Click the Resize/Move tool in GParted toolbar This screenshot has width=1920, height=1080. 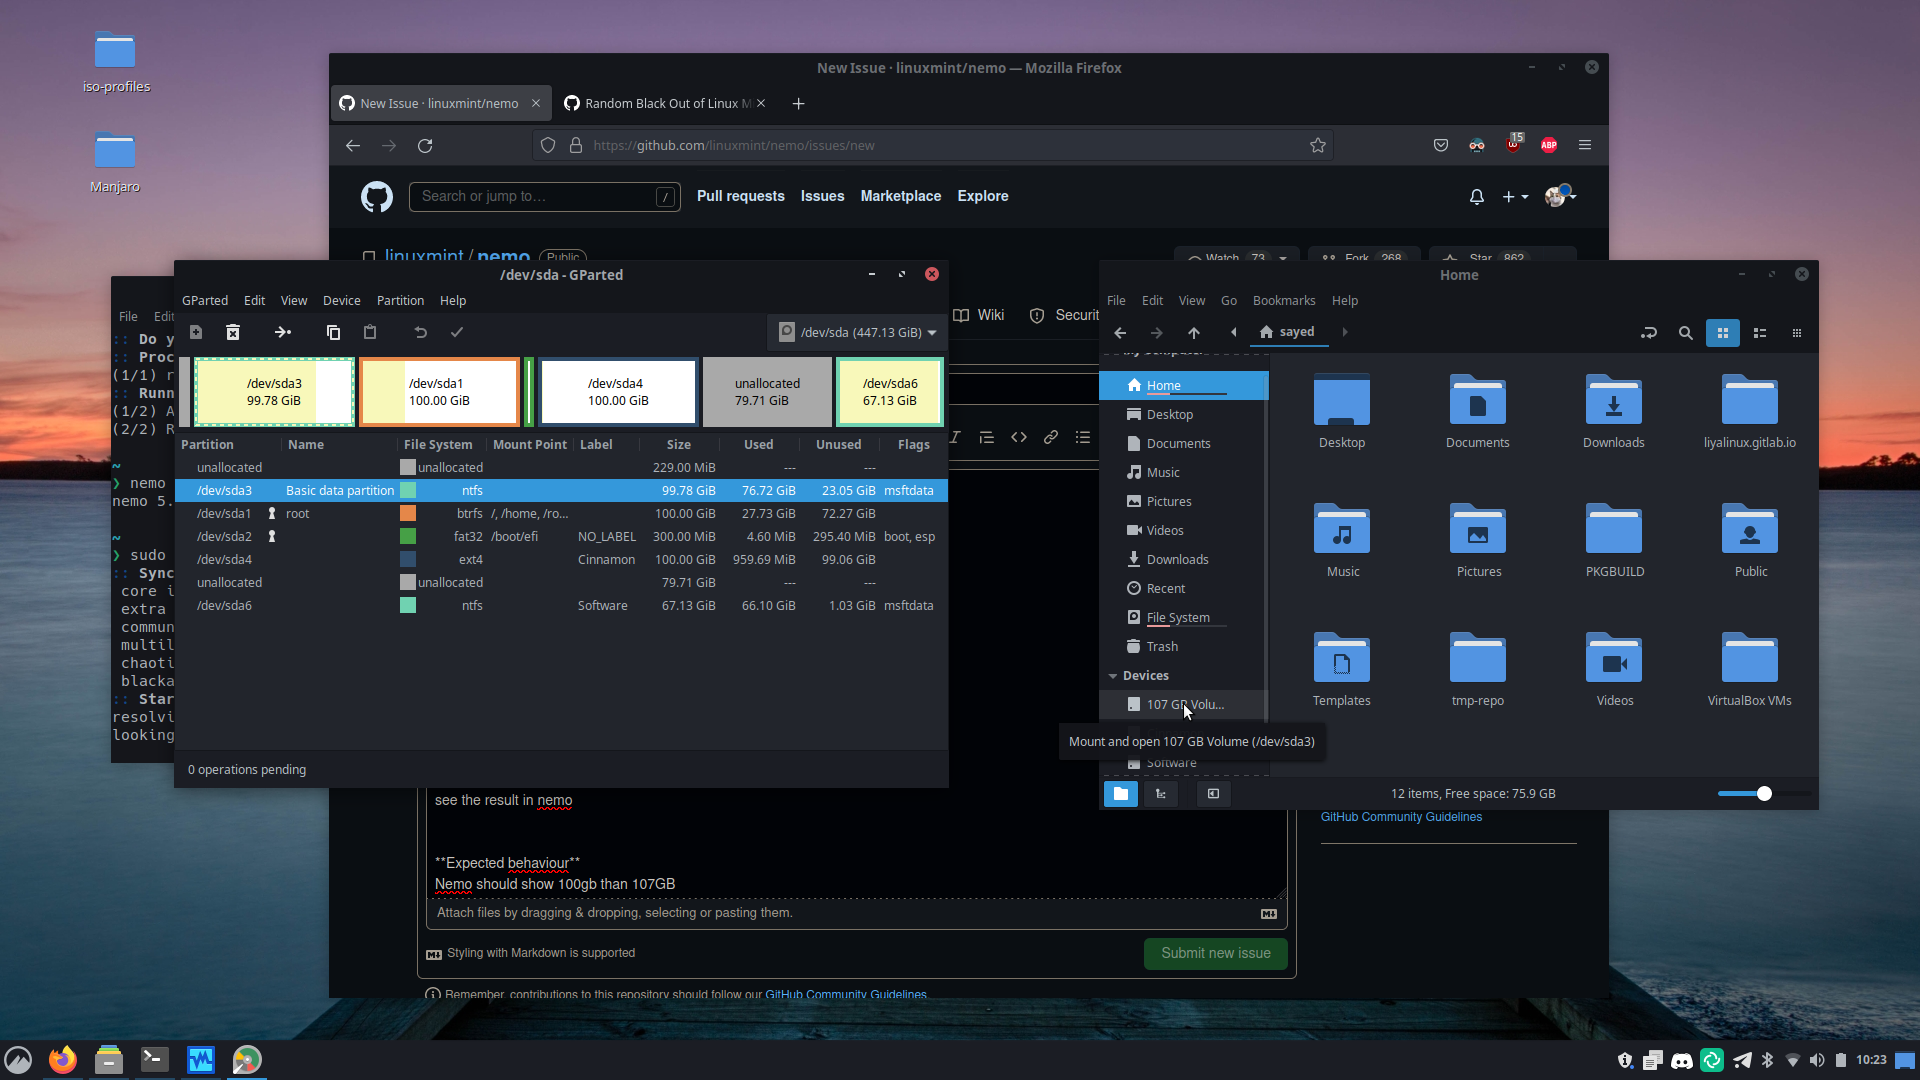pos(284,332)
